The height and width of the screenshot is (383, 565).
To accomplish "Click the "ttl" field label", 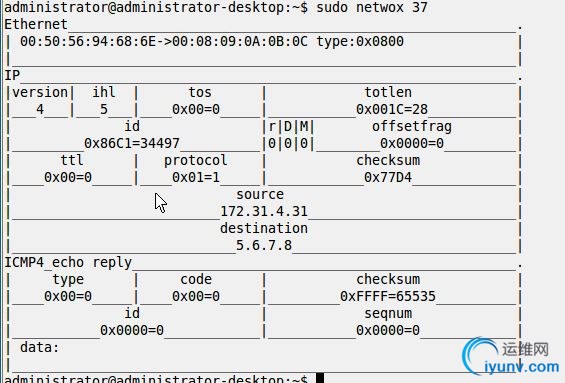I will point(72,160).
